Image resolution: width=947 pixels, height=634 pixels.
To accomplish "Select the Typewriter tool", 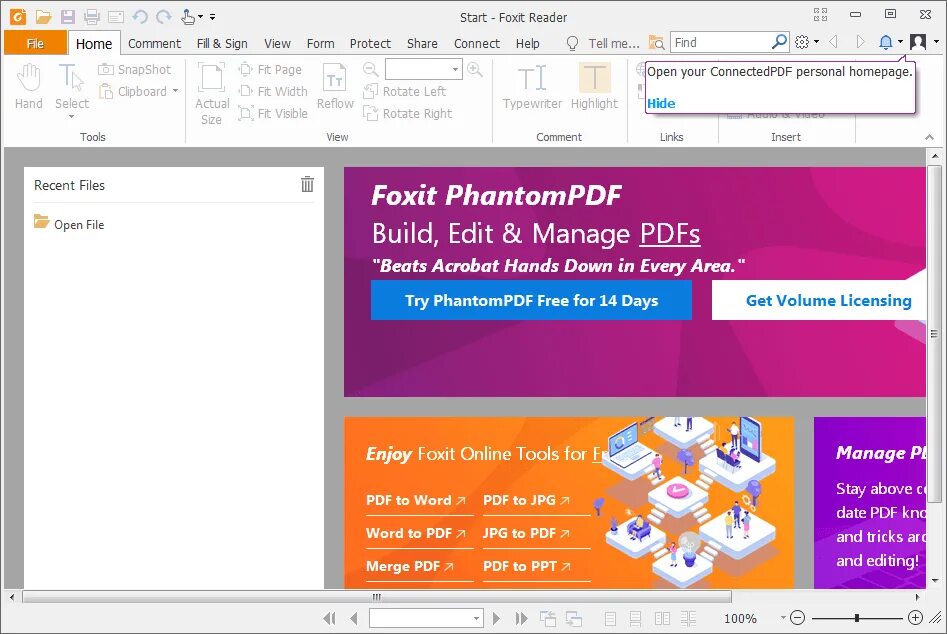I will (x=532, y=86).
